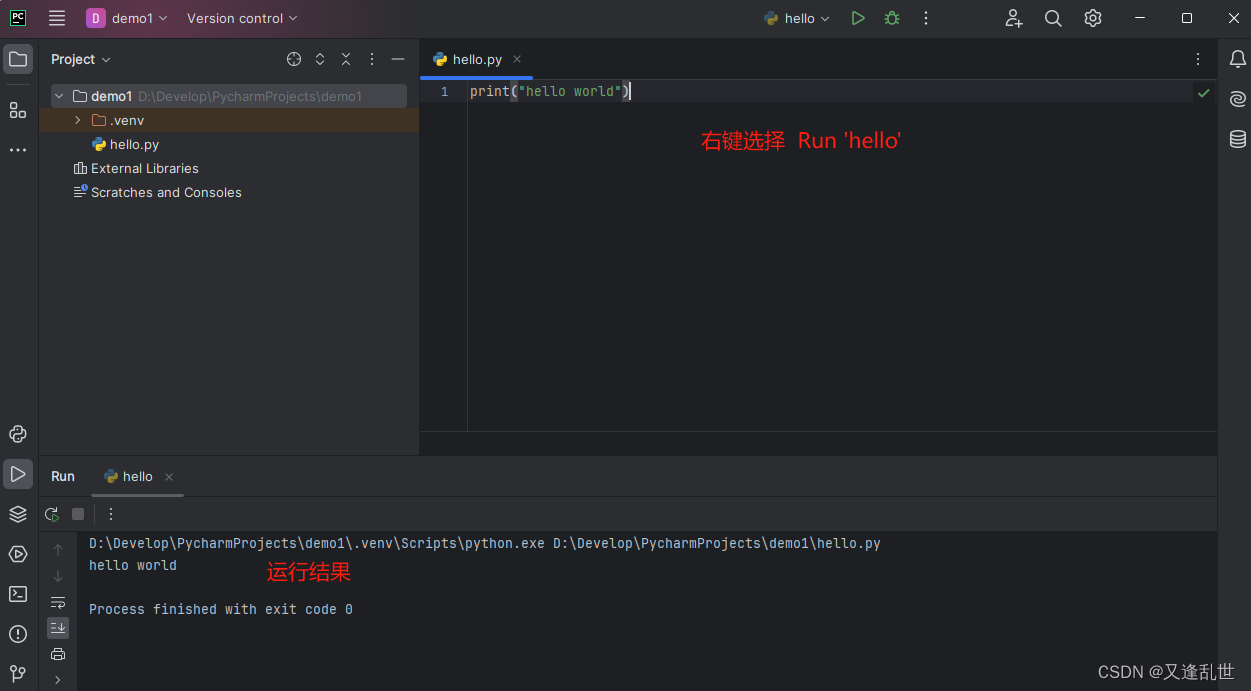Click "Process finished with exit code 0" text
The image size is (1251, 691).
coord(221,609)
